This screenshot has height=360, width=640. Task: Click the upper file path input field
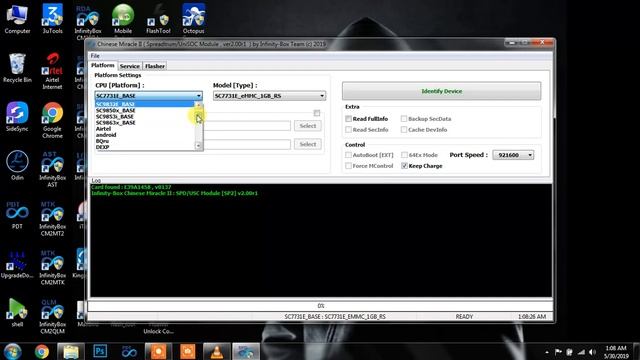tap(247, 126)
